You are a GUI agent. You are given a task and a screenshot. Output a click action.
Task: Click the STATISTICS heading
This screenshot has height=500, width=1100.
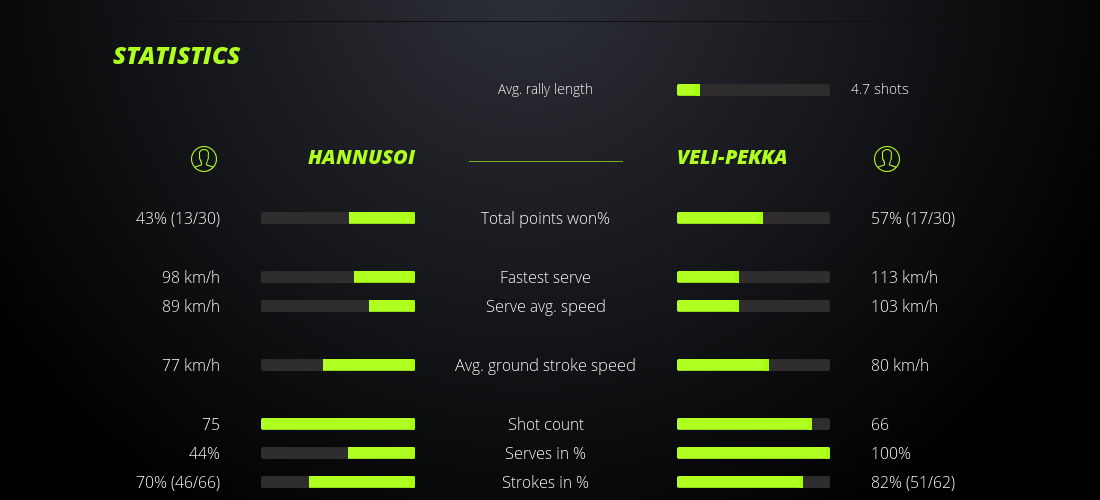pos(176,56)
